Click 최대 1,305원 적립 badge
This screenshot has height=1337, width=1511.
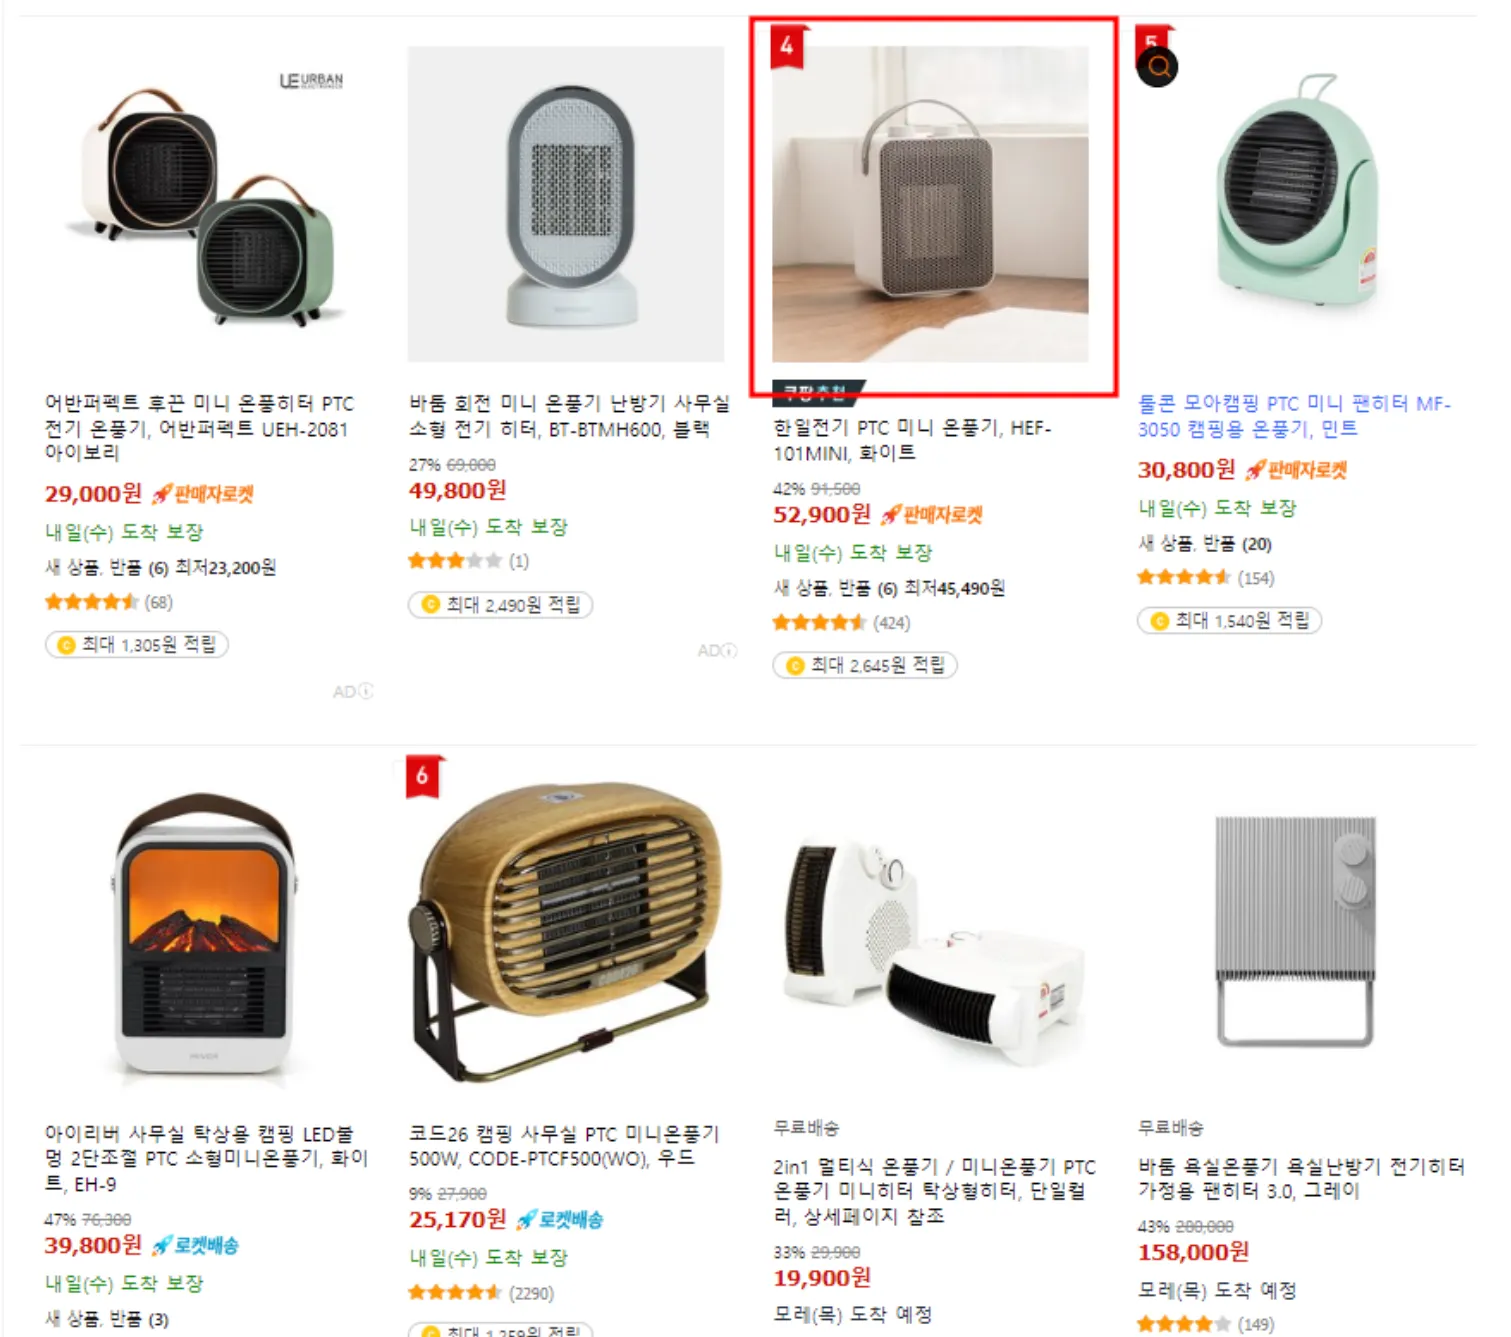(x=137, y=645)
